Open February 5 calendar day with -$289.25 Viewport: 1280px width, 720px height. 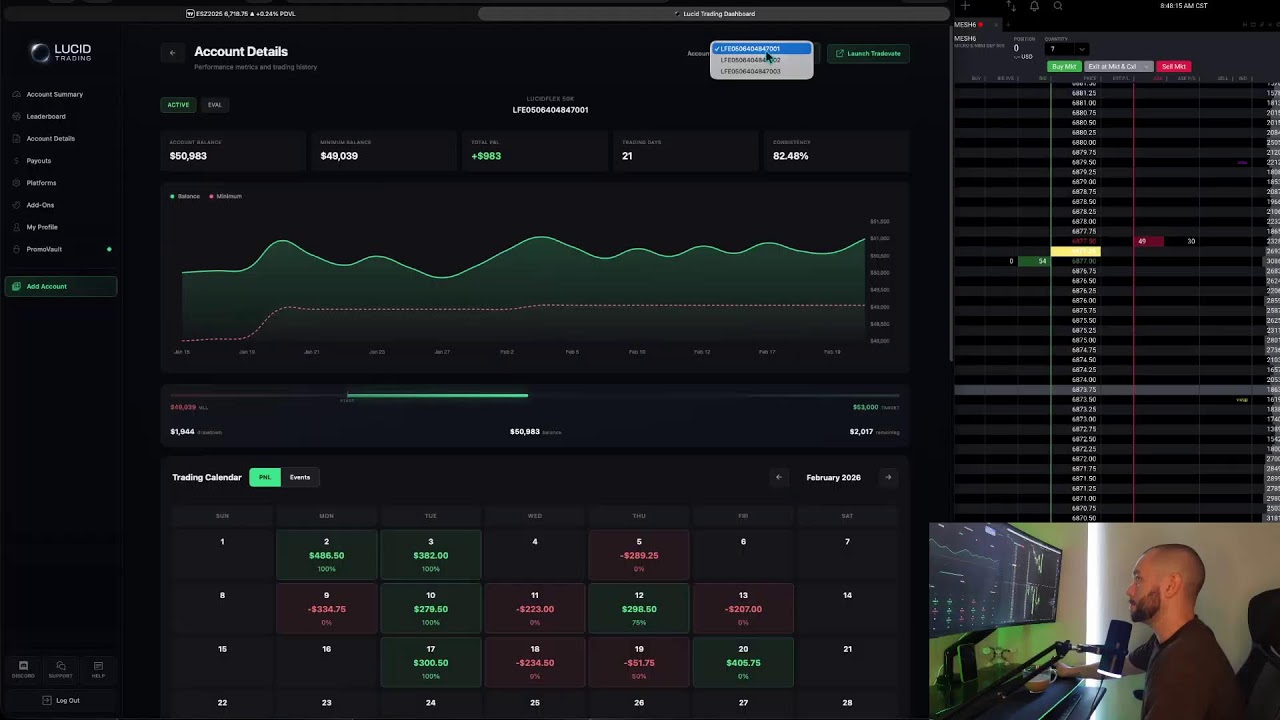[639, 555]
